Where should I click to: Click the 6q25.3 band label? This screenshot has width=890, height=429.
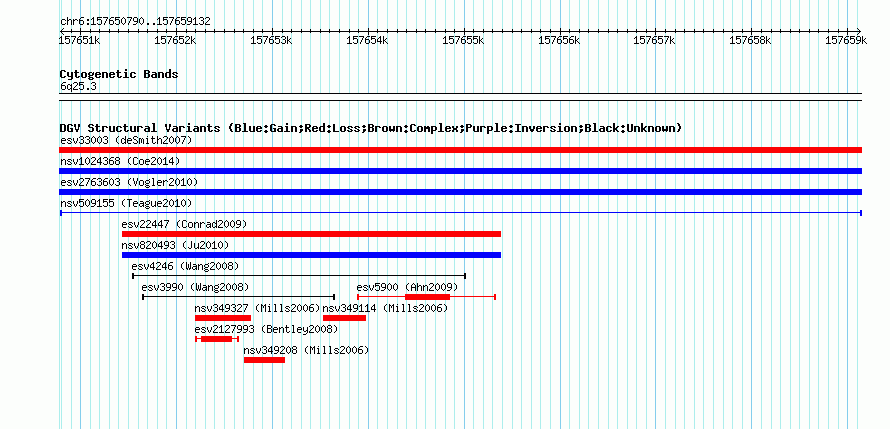coord(78,86)
